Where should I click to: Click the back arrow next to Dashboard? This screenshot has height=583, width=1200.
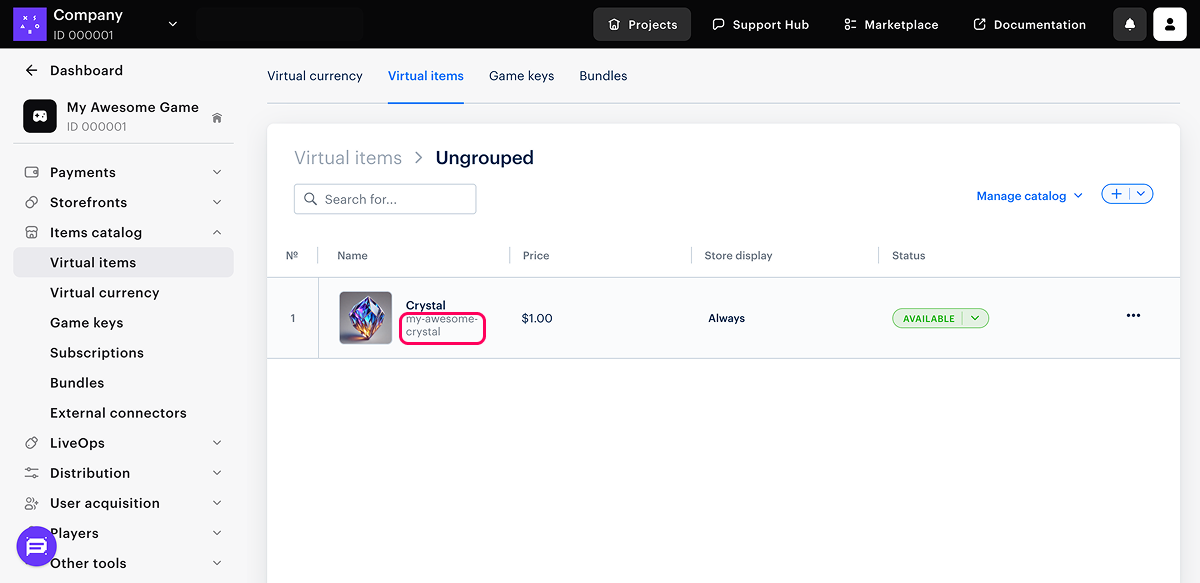click(32, 71)
